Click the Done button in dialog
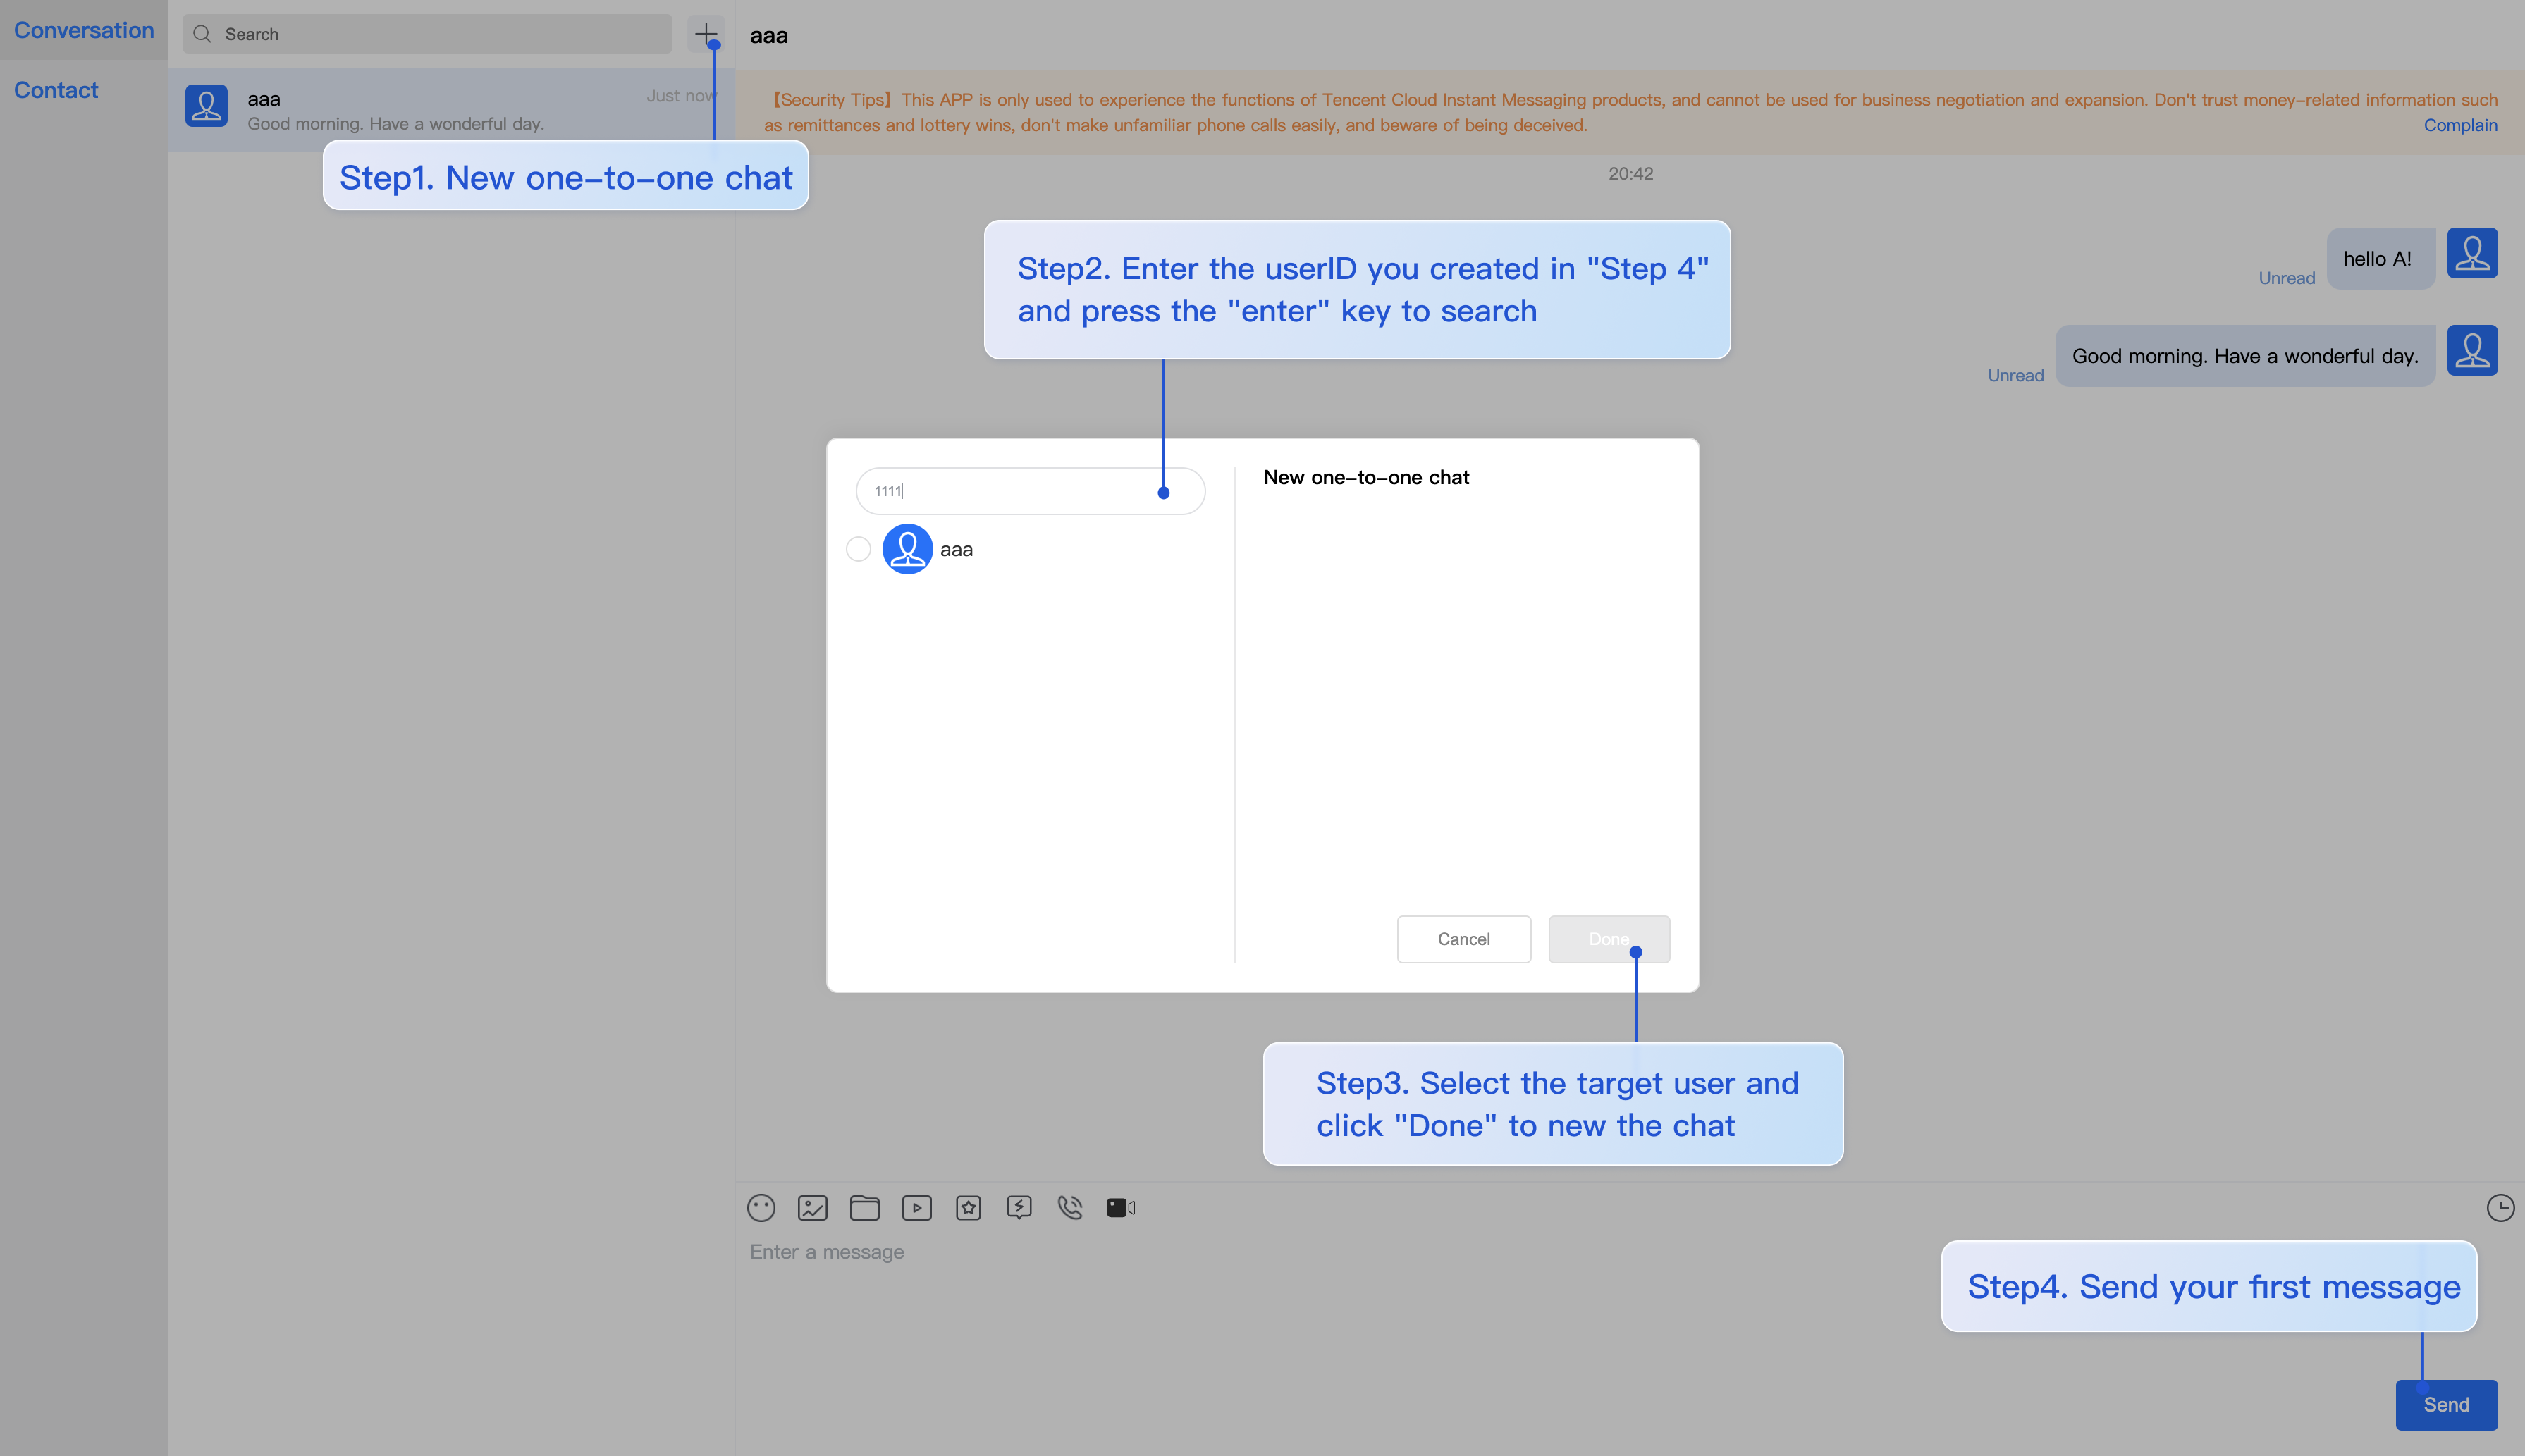This screenshot has height=1456, width=2525. (1608, 939)
